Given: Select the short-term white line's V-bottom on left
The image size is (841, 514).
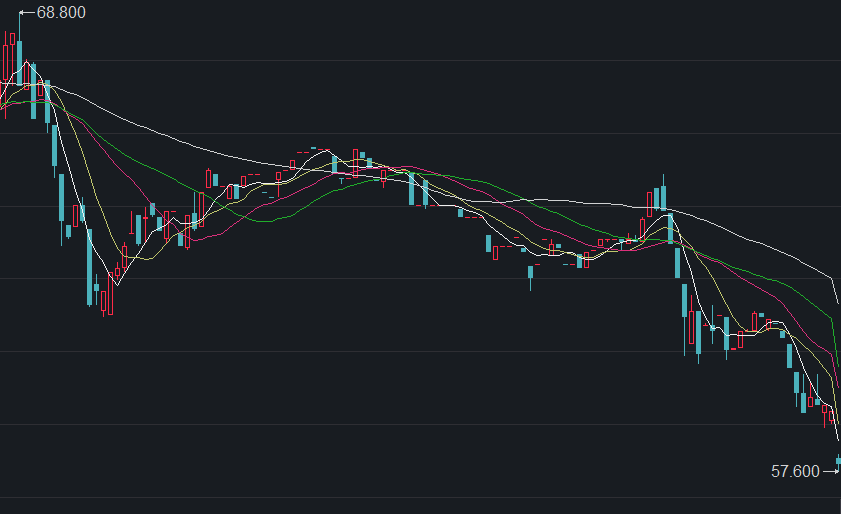Looking at the screenshot, I should point(116,286).
